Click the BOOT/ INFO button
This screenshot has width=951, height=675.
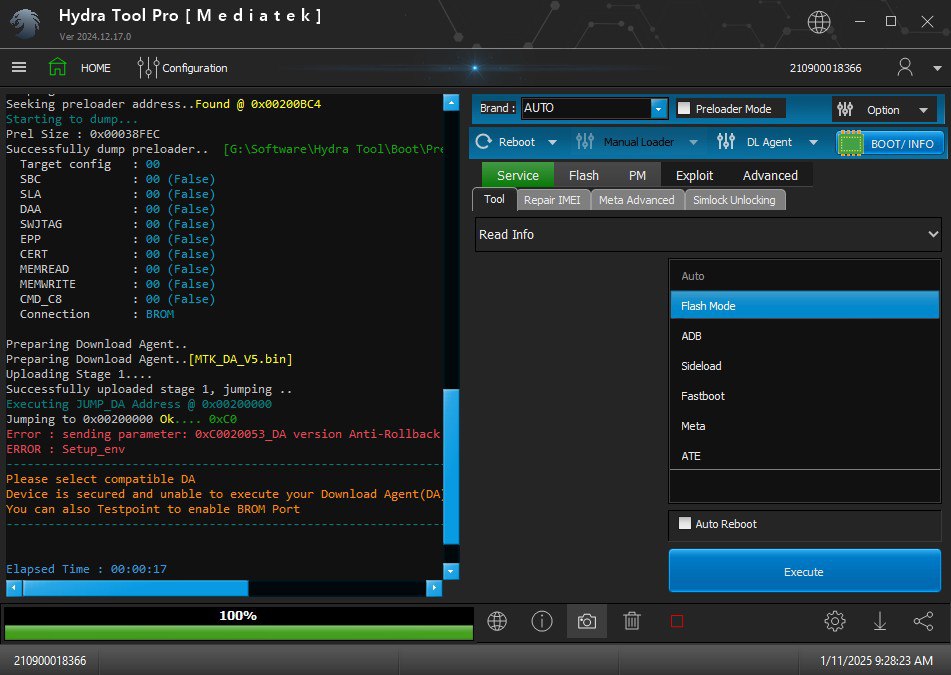890,143
